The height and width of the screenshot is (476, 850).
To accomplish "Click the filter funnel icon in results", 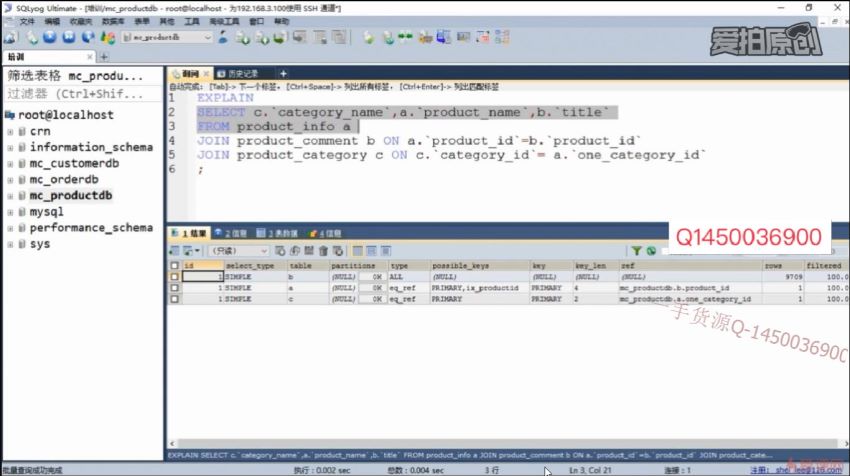I will tap(636, 251).
